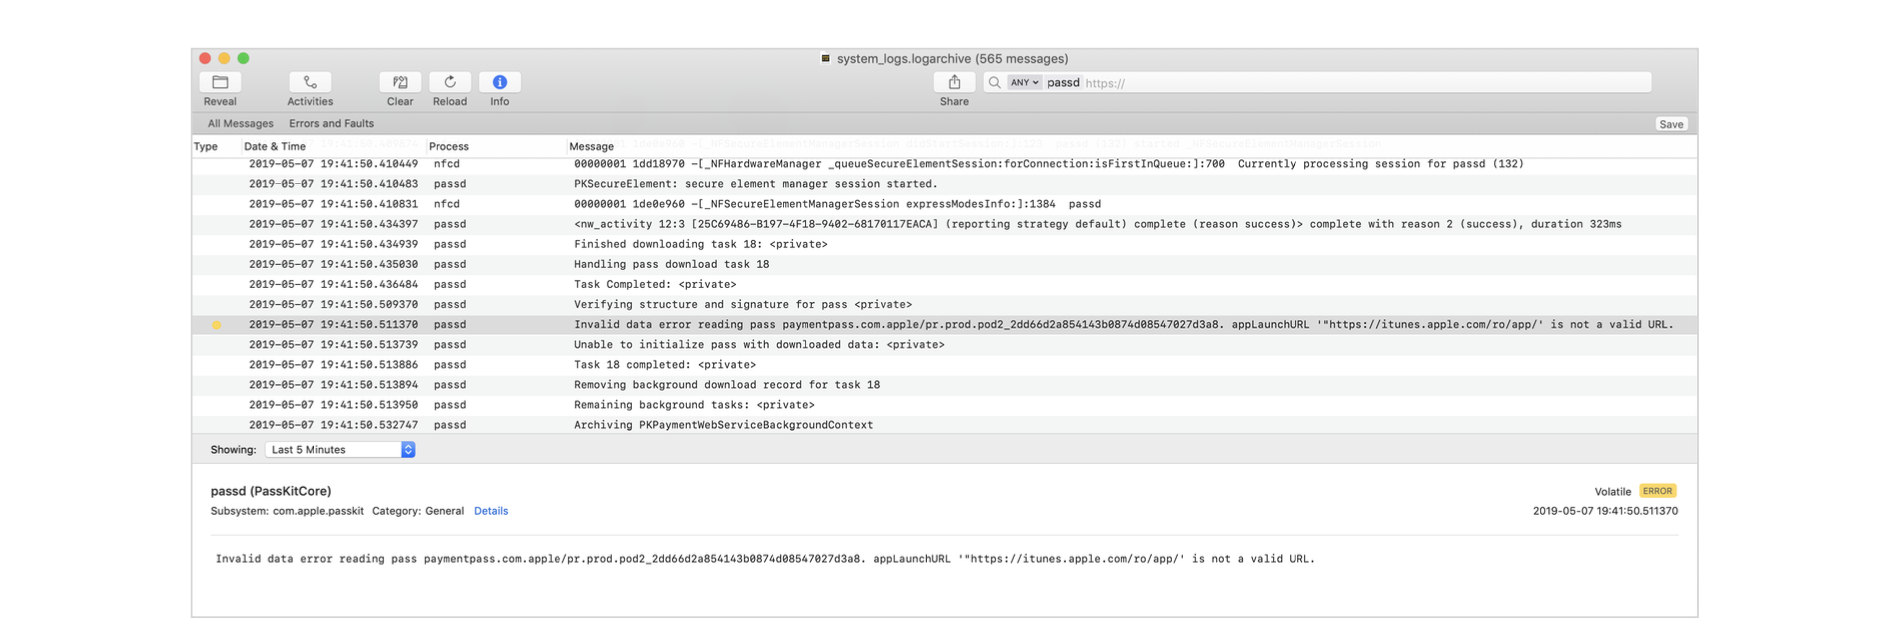
Task: Click the passd search token
Action: 1063,83
